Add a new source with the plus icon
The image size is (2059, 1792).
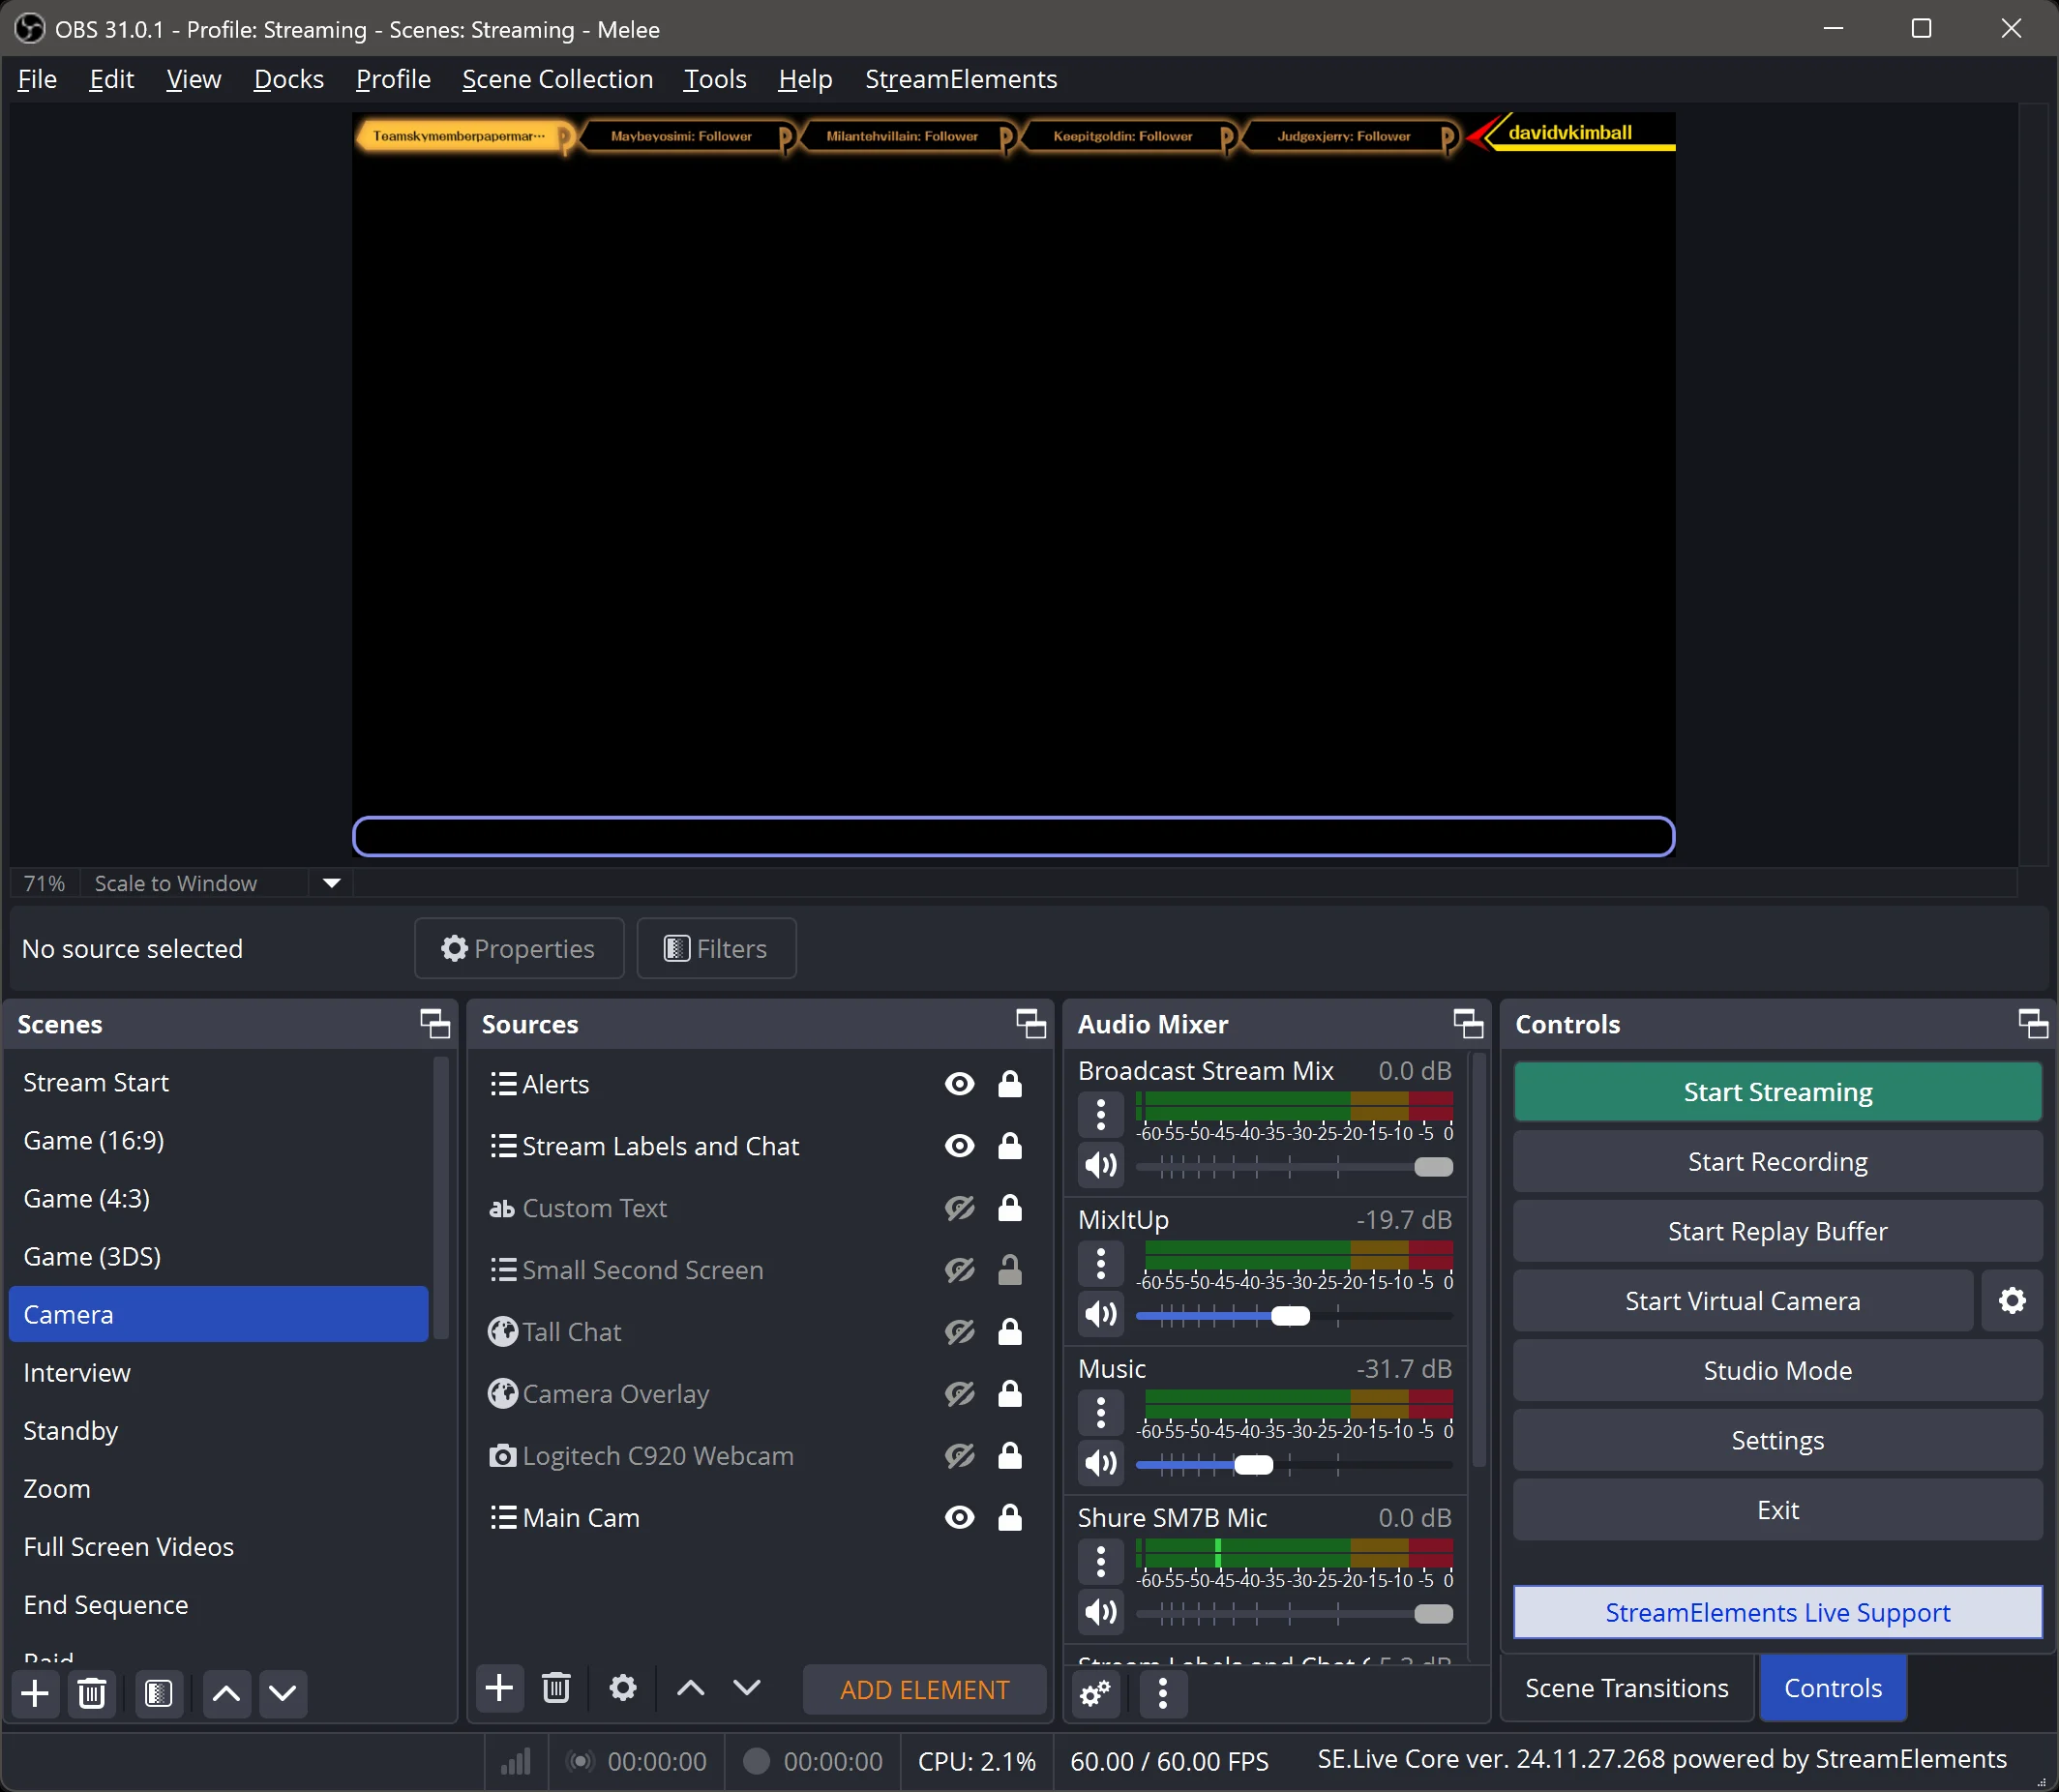(499, 1688)
